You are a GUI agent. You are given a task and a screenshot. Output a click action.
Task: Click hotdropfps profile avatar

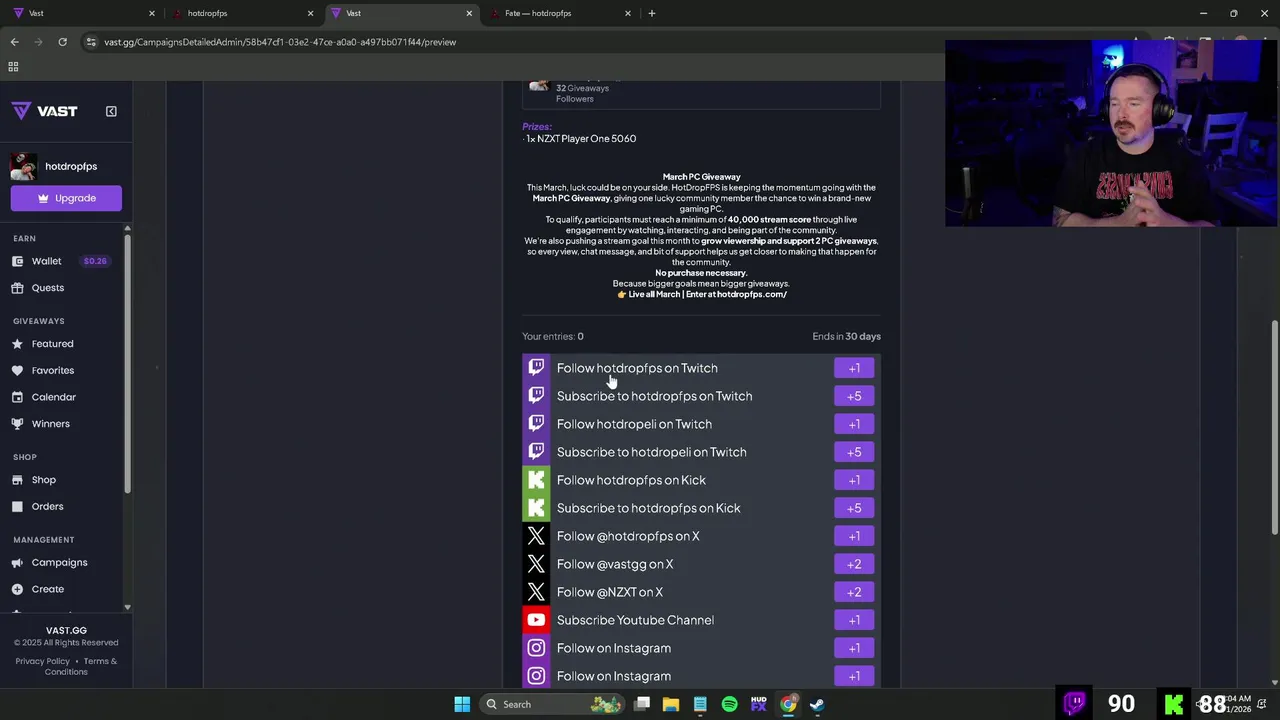click(x=24, y=166)
